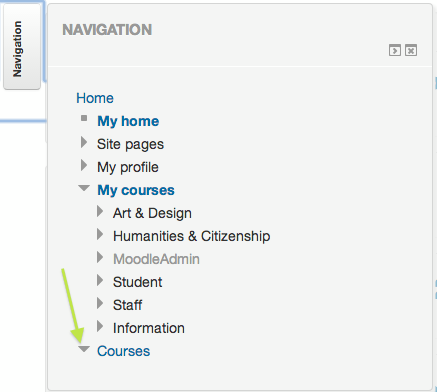Expand the Humanities & Citizenship arrow
Image resolution: width=437 pixels, height=392 pixels.
coord(100,234)
